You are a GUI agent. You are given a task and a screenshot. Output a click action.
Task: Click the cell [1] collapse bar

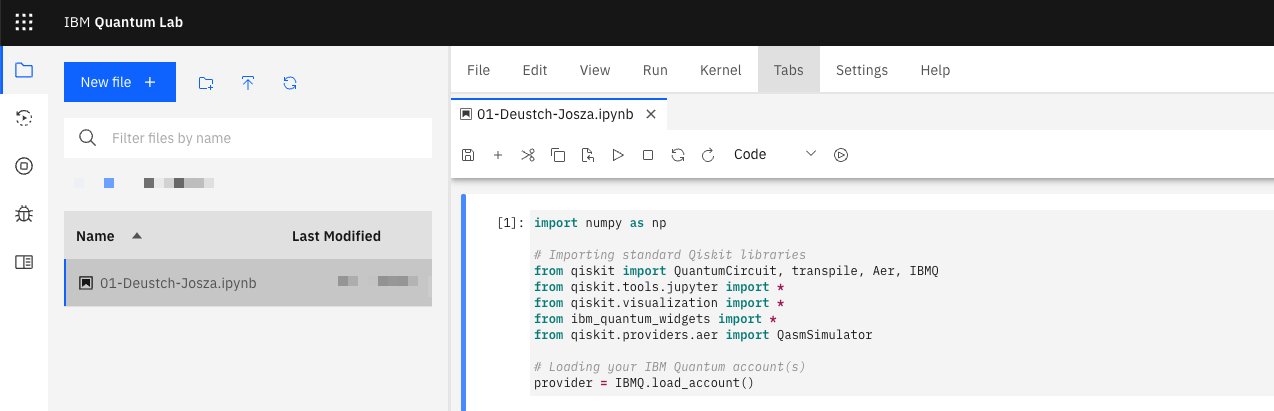click(x=464, y=303)
